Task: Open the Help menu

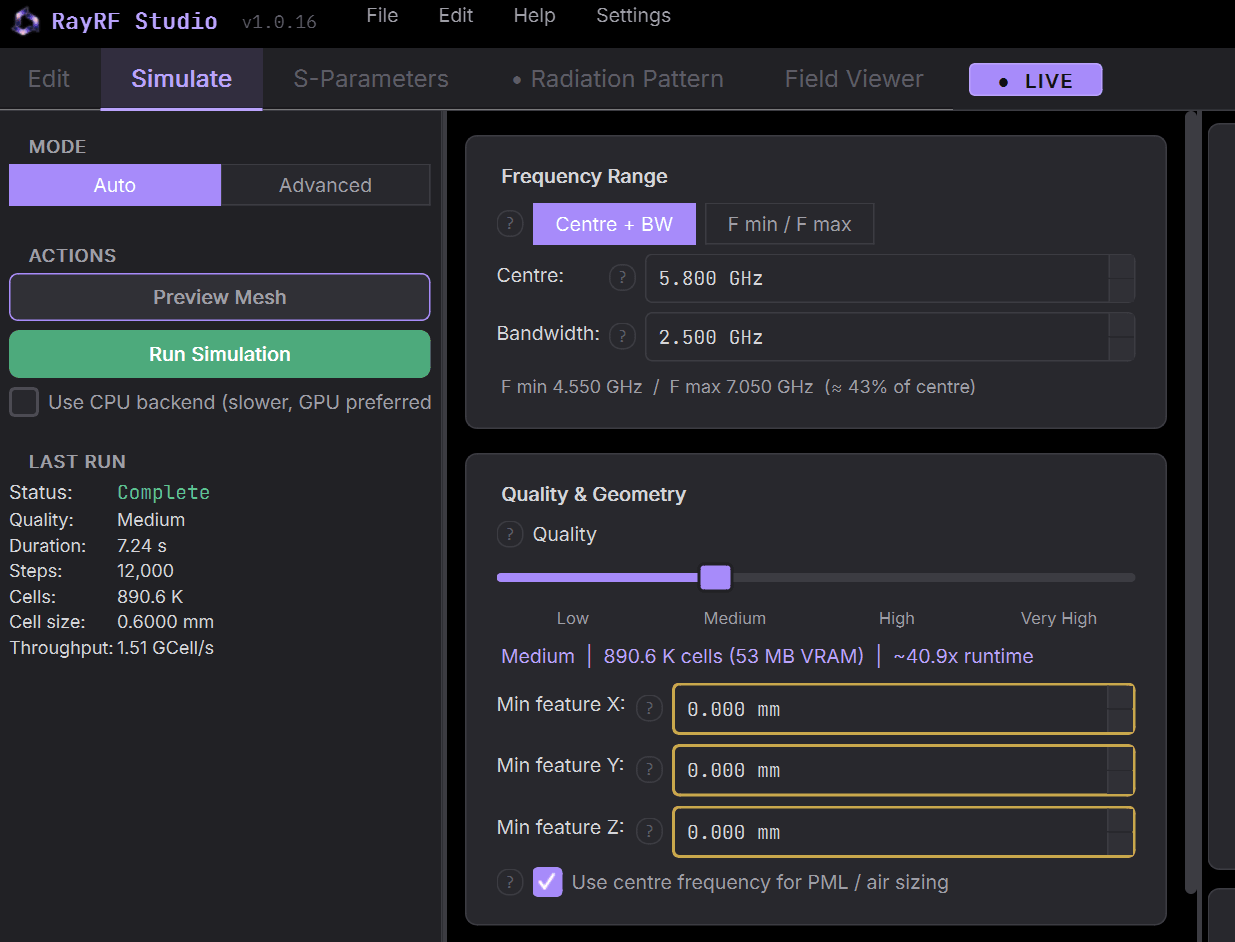Action: [534, 15]
